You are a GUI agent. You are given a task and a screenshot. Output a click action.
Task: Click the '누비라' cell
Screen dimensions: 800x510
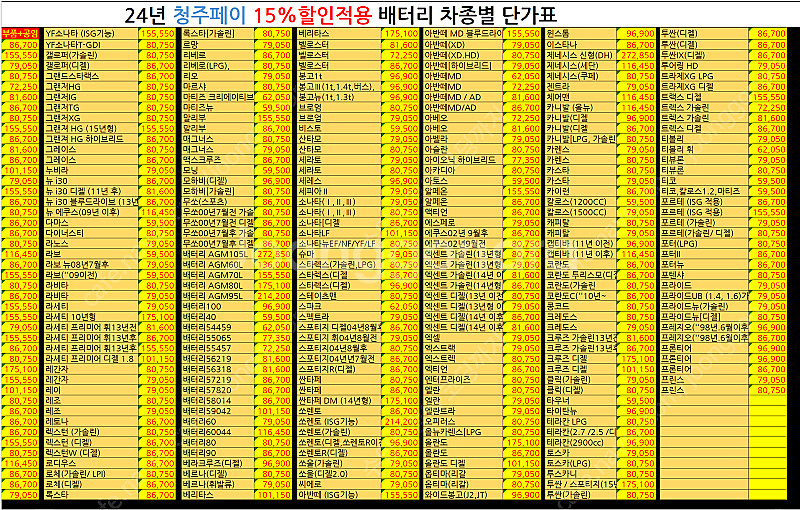(91, 170)
